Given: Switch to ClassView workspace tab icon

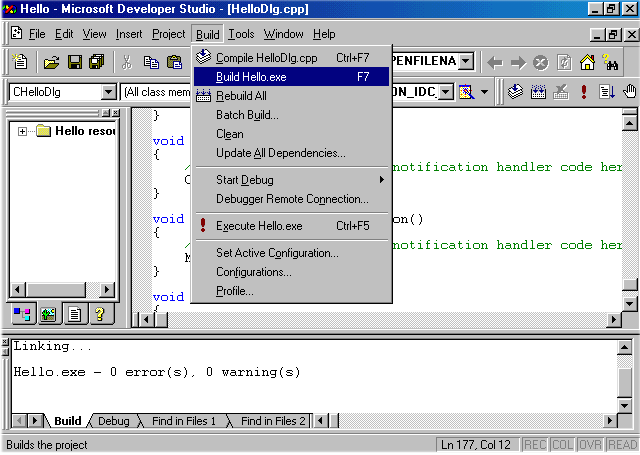Looking at the screenshot, I should pyautogui.click(x=22, y=314).
